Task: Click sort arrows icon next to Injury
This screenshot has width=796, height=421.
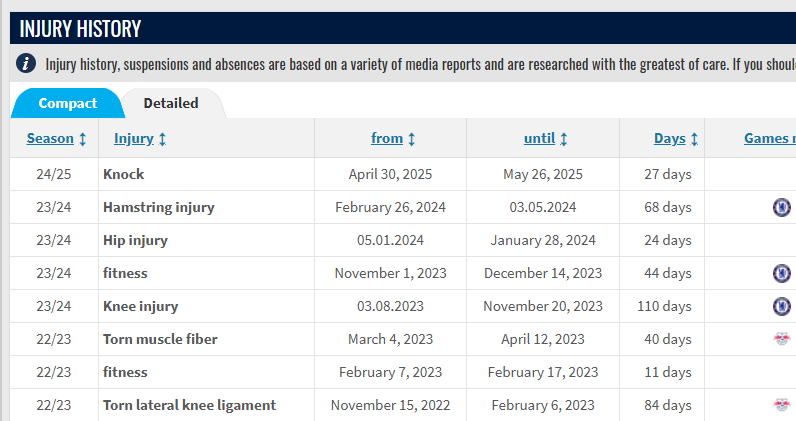Action: pos(162,139)
